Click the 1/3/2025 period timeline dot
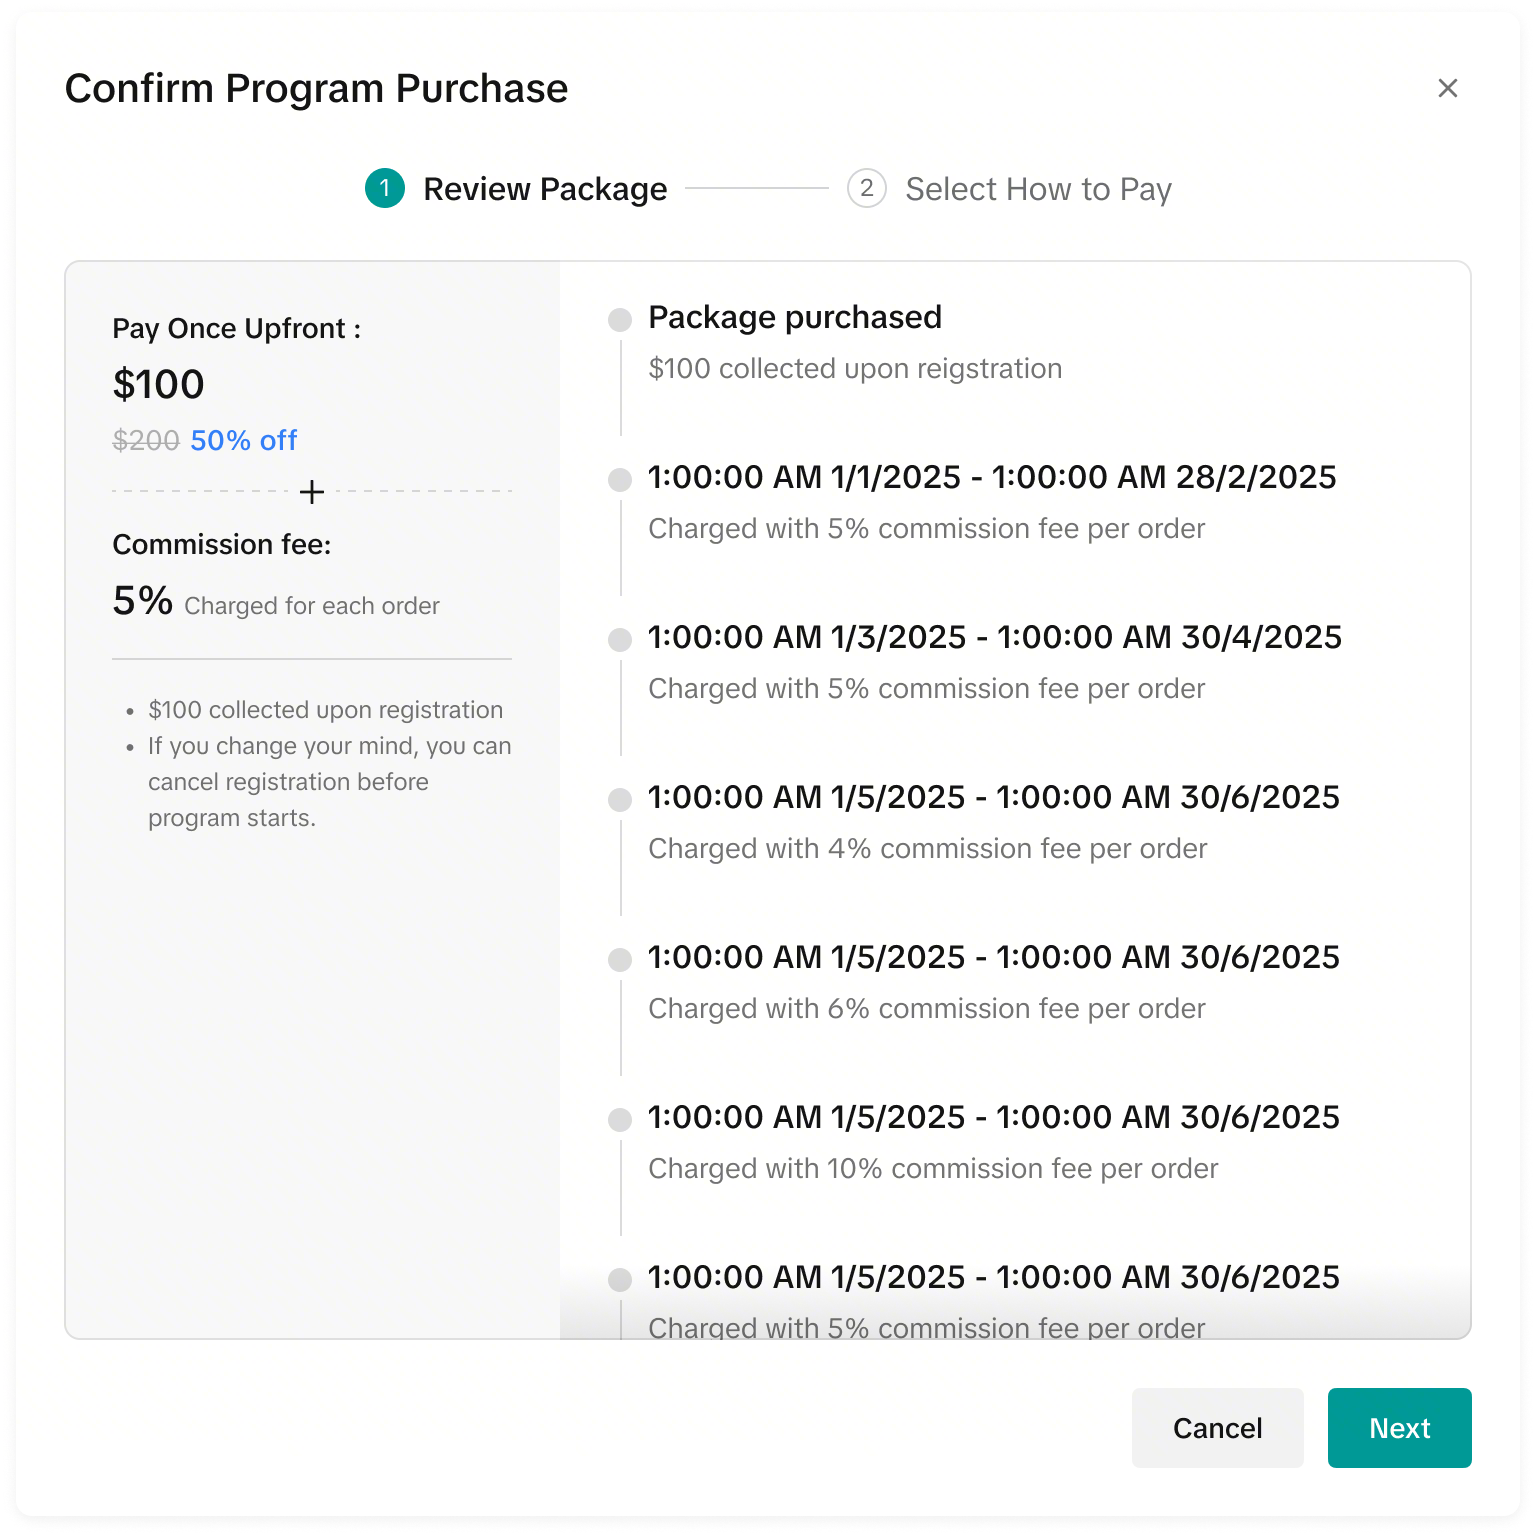 [x=620, y=640]
